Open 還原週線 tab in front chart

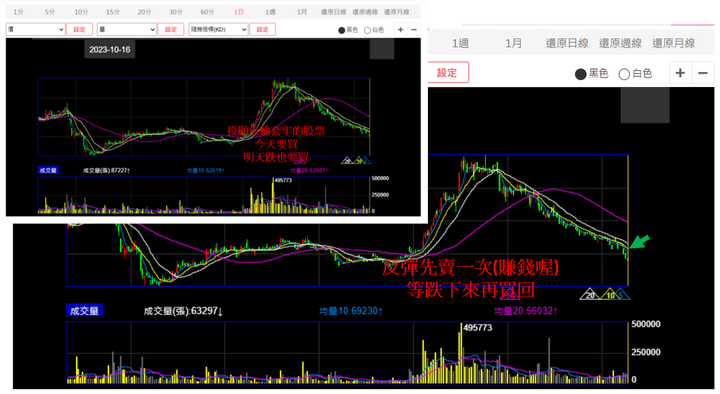365,12
